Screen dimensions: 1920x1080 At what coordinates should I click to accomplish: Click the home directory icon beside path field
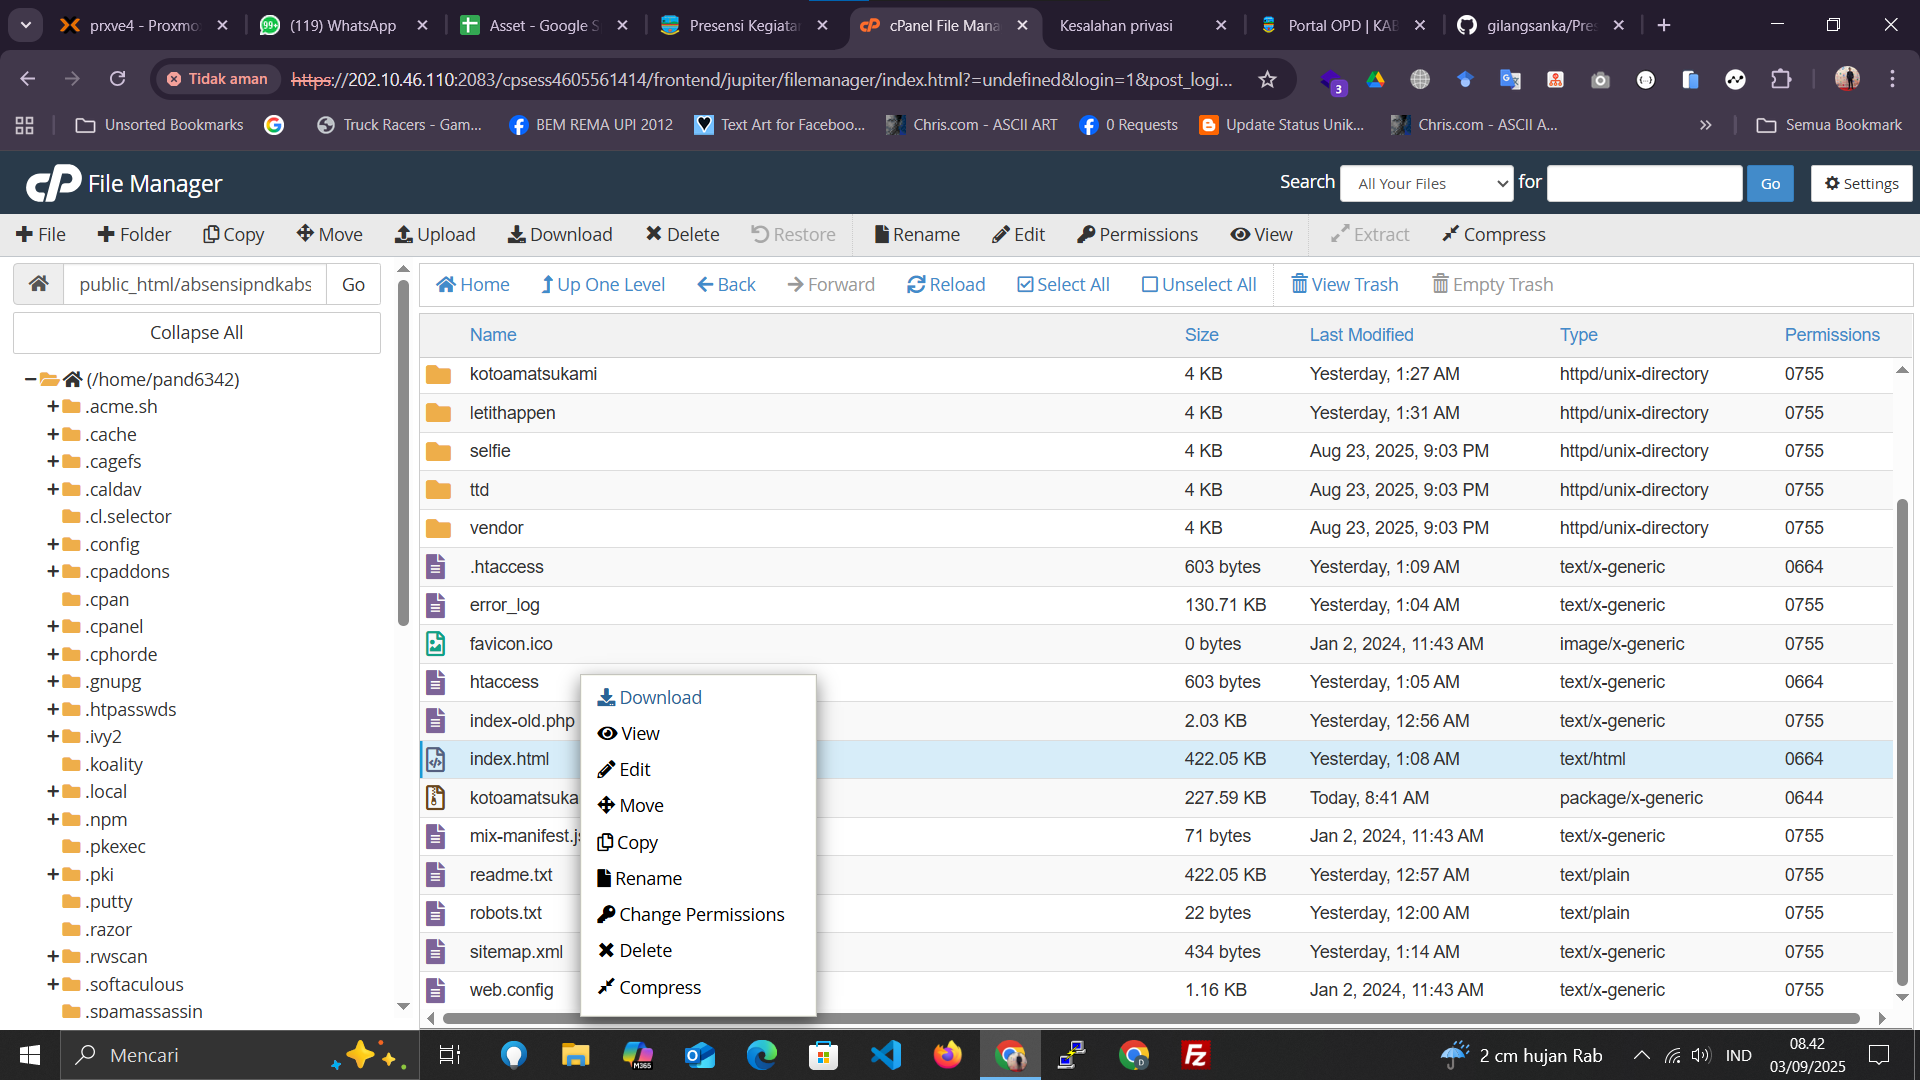(39, 284)
